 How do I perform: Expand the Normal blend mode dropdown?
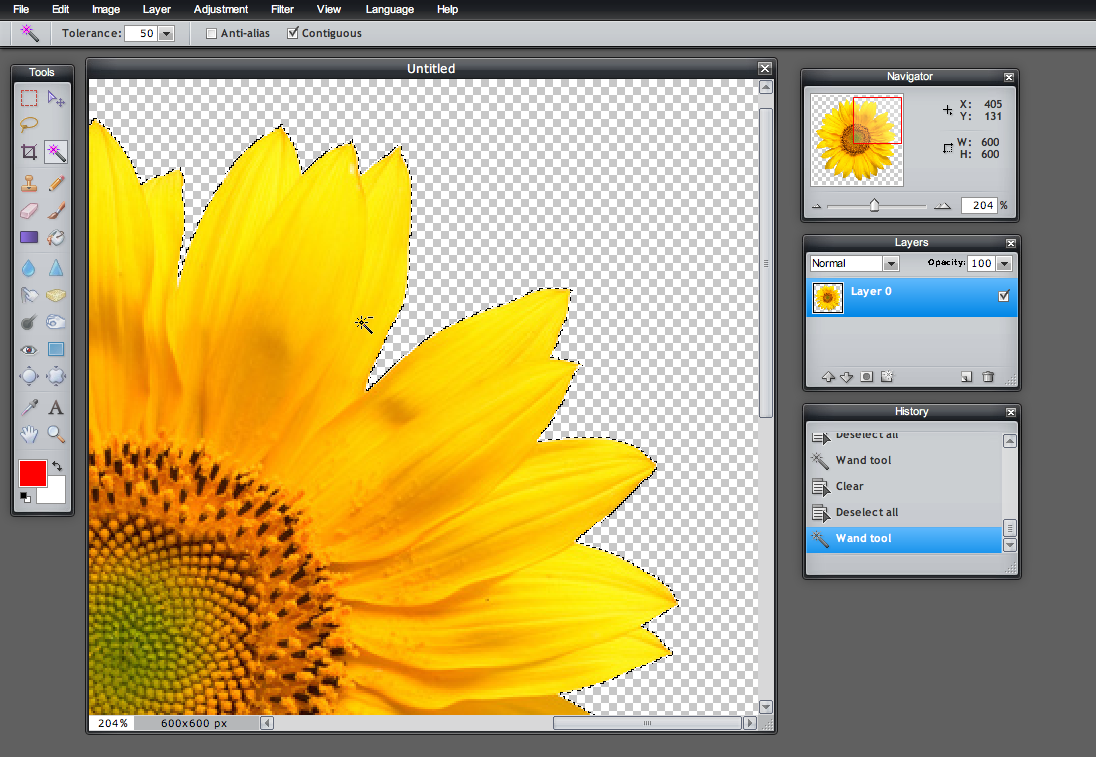click(890, 264)
